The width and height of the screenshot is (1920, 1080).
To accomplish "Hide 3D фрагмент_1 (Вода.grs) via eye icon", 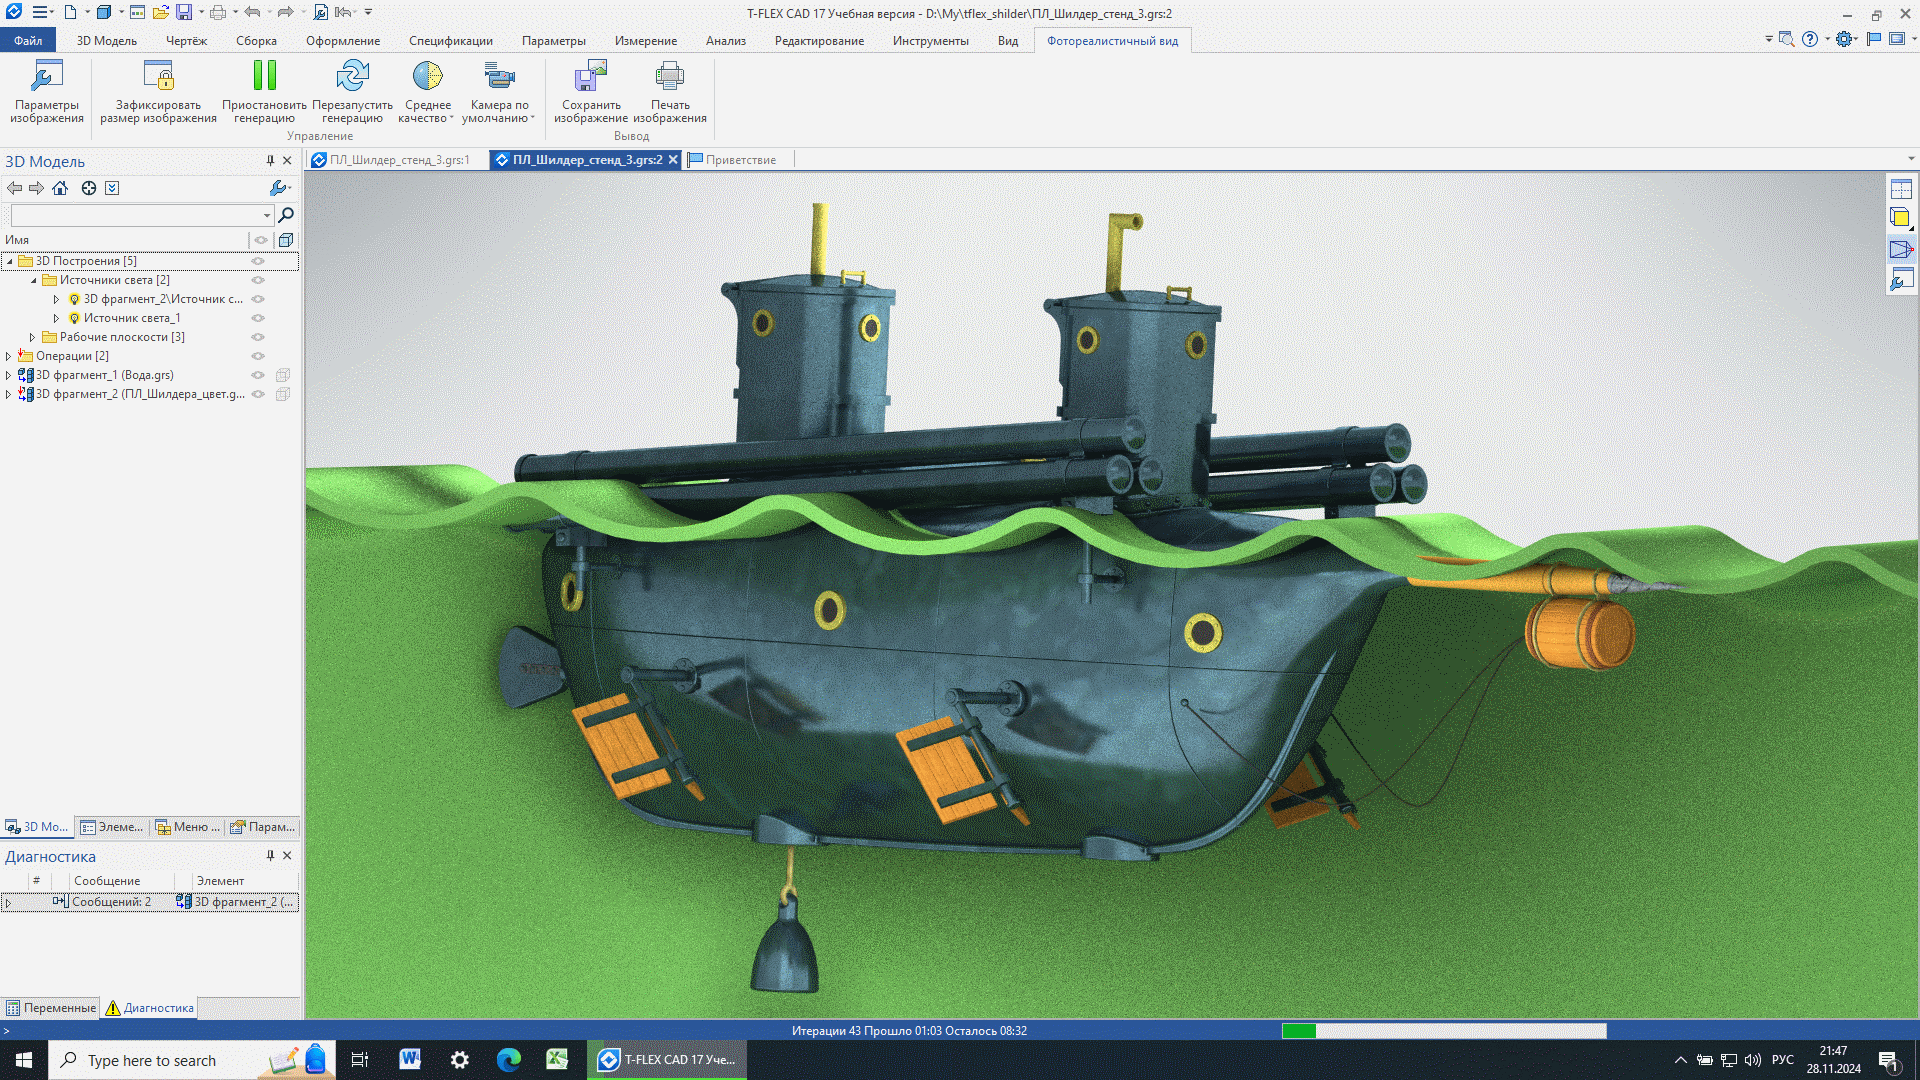I will (258, 375).
